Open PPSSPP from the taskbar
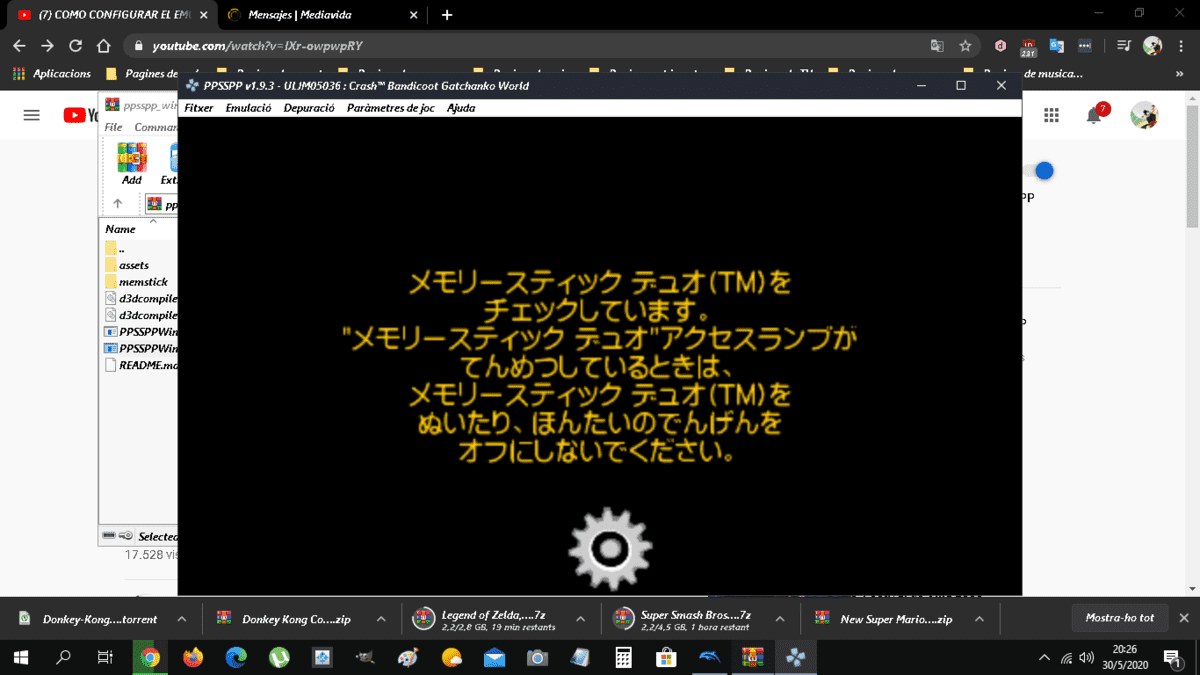The width and height of the screenshot is (1200, 675). click(796, 657)
